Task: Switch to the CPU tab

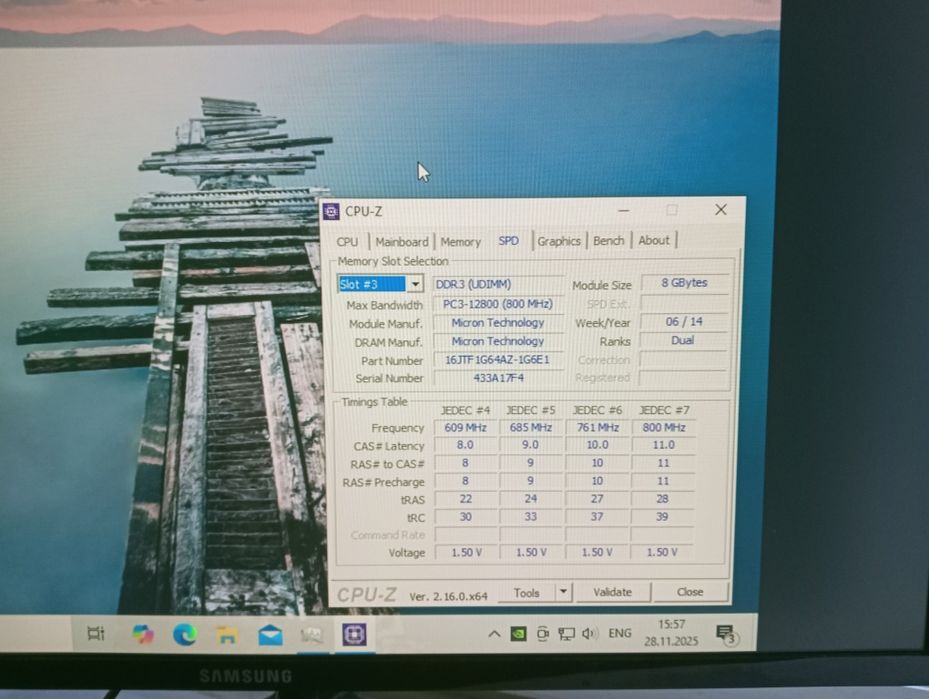Action: (x=347, y=242)
